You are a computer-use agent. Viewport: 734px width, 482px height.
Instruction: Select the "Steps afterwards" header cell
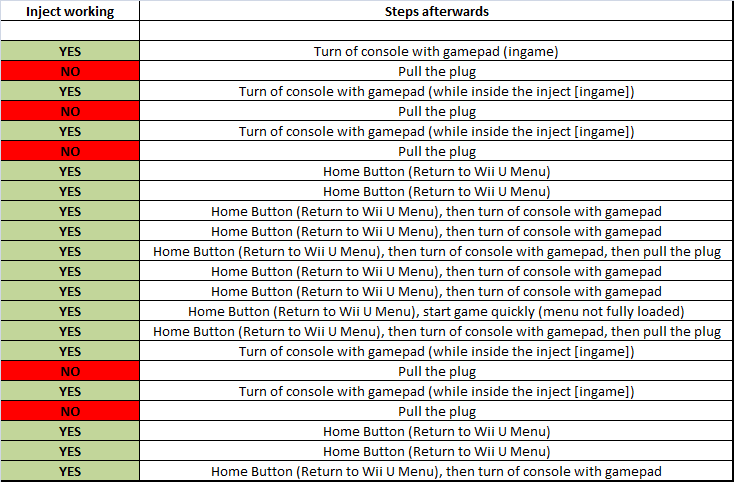point(436,11)
